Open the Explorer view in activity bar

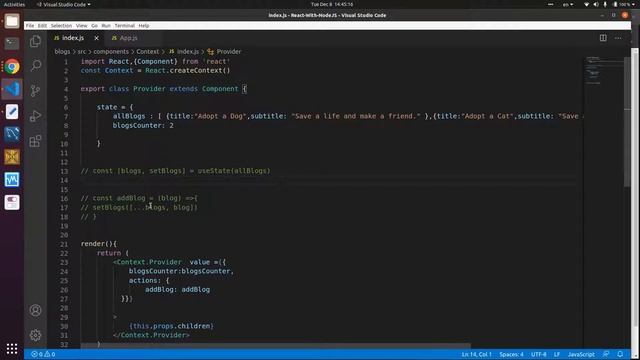tap(36, 41)
